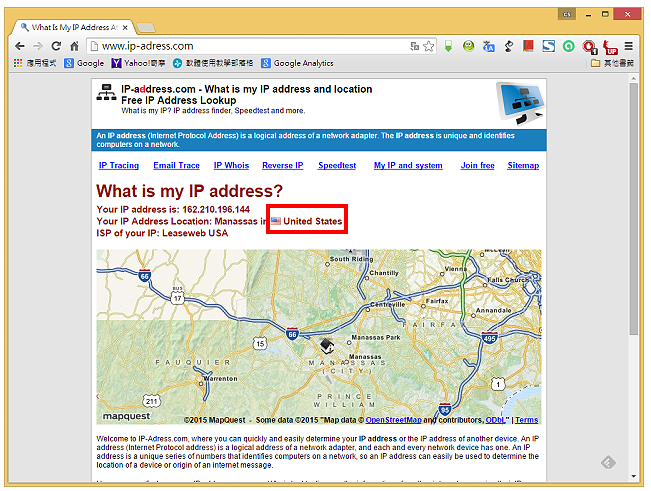Open the green smiley face extension
651x491 pixels.
click(468, 46)
